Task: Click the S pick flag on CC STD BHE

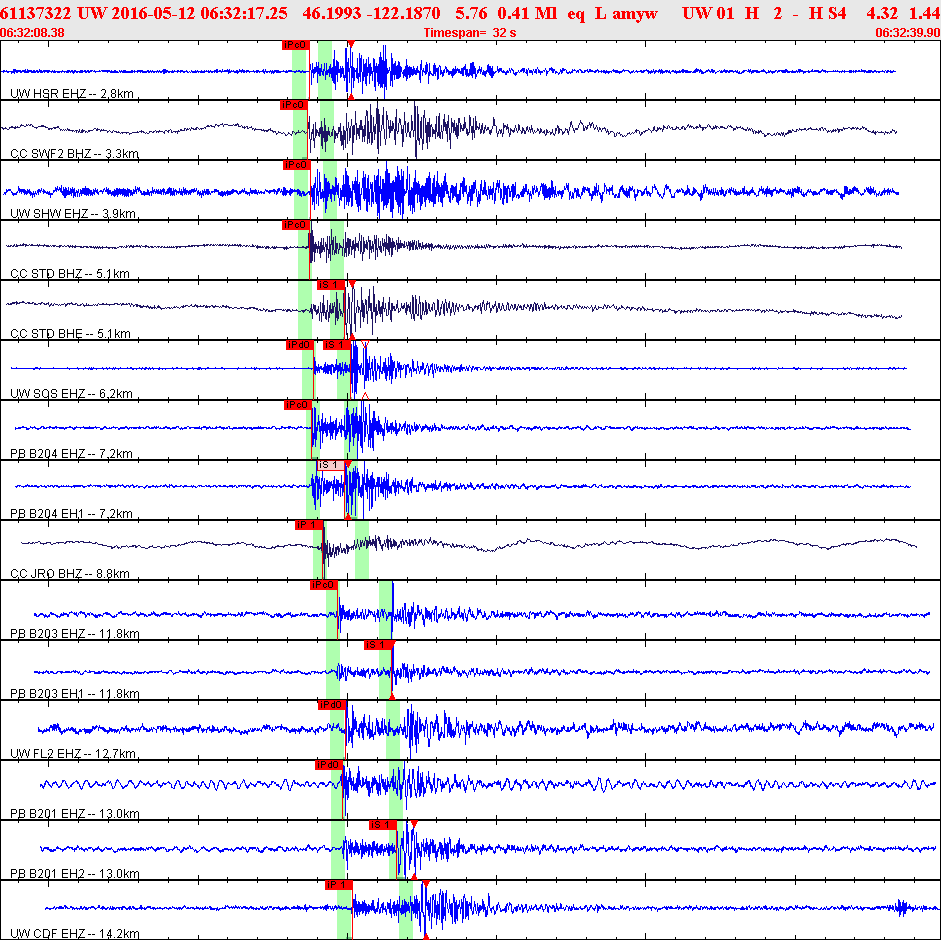Action: pos(330,285)
